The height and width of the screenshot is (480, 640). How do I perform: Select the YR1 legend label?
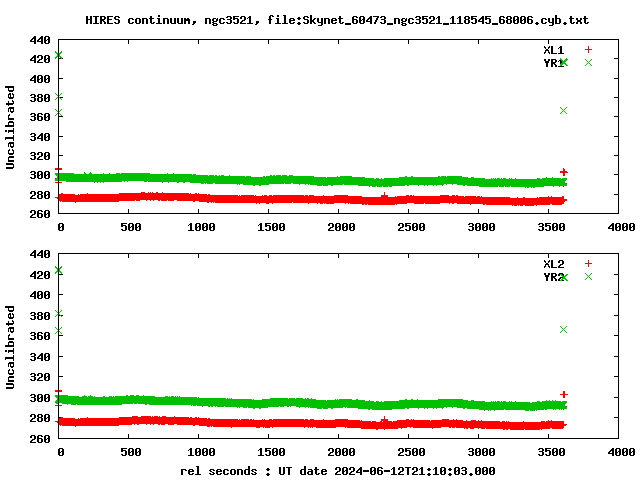[x=553, y=63]
